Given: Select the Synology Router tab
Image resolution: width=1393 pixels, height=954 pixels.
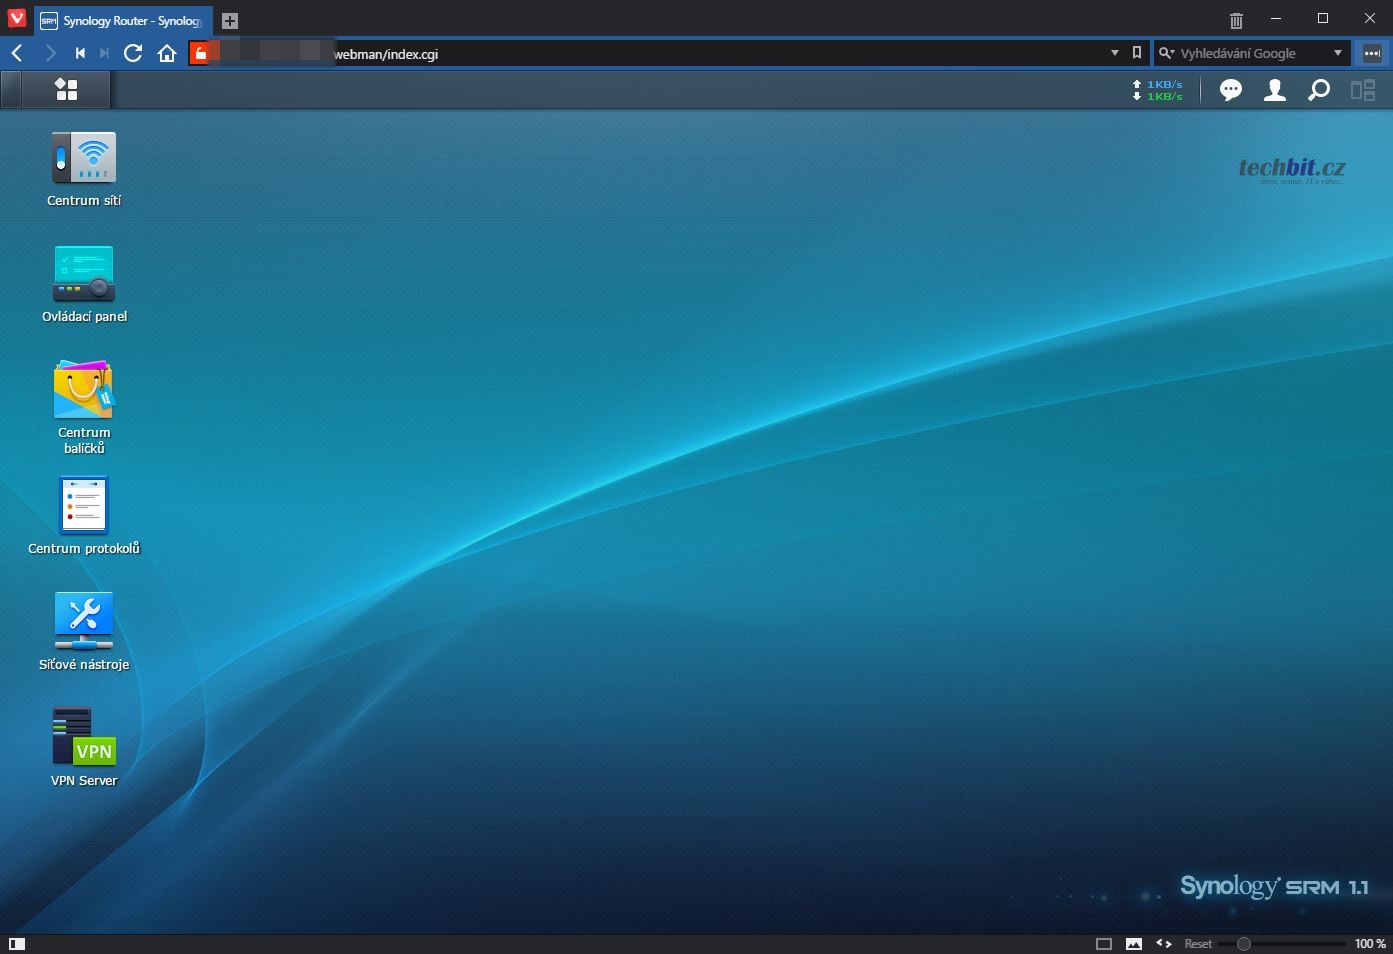Looking at the screenshot, I should point(123,21).
